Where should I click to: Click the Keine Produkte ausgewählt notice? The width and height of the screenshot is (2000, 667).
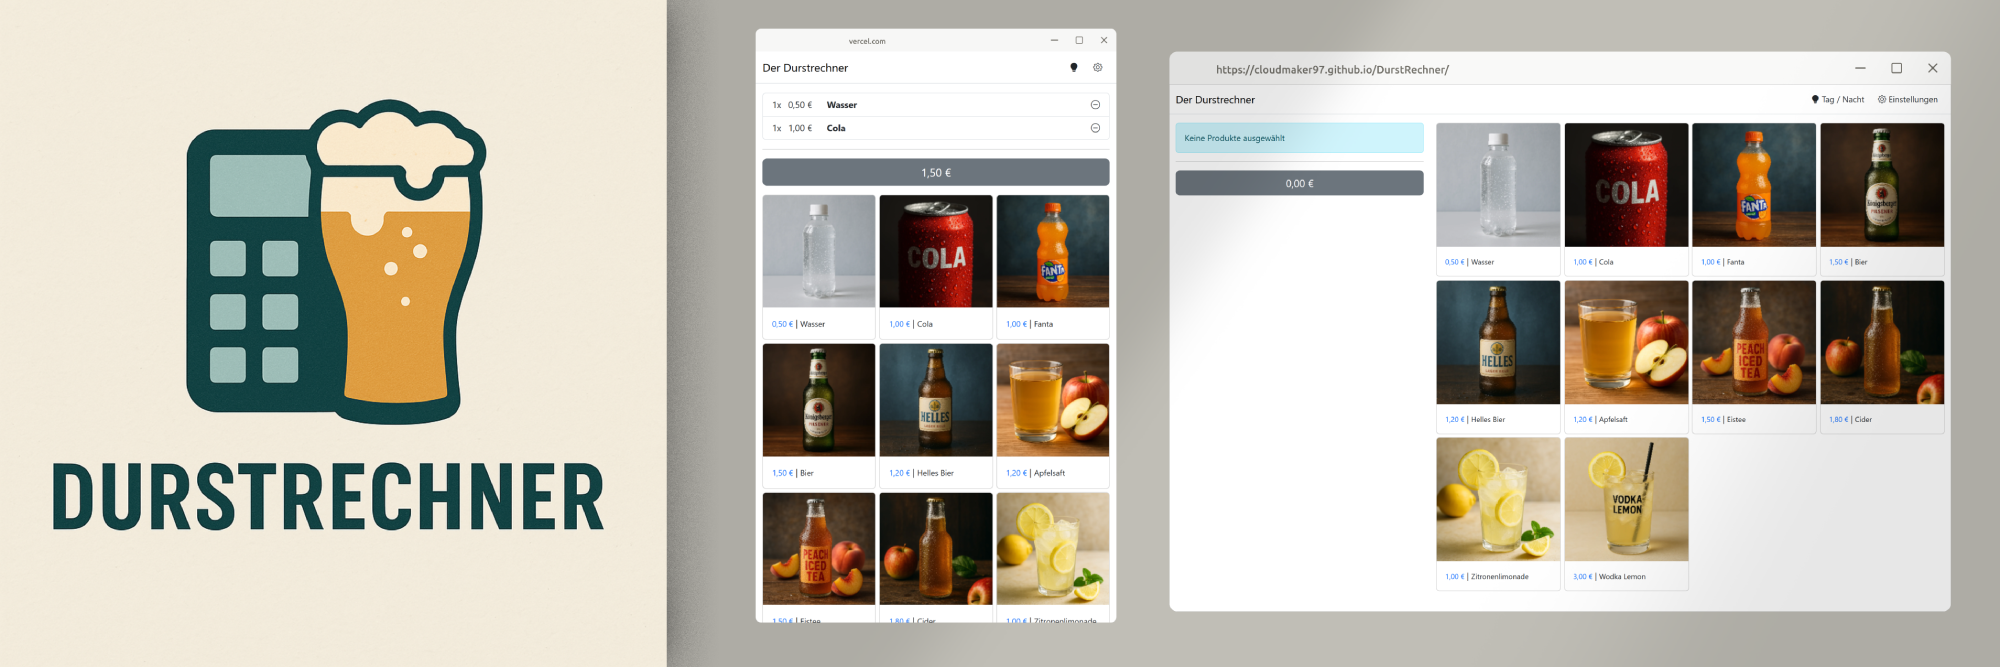[x=1298, y=138]
